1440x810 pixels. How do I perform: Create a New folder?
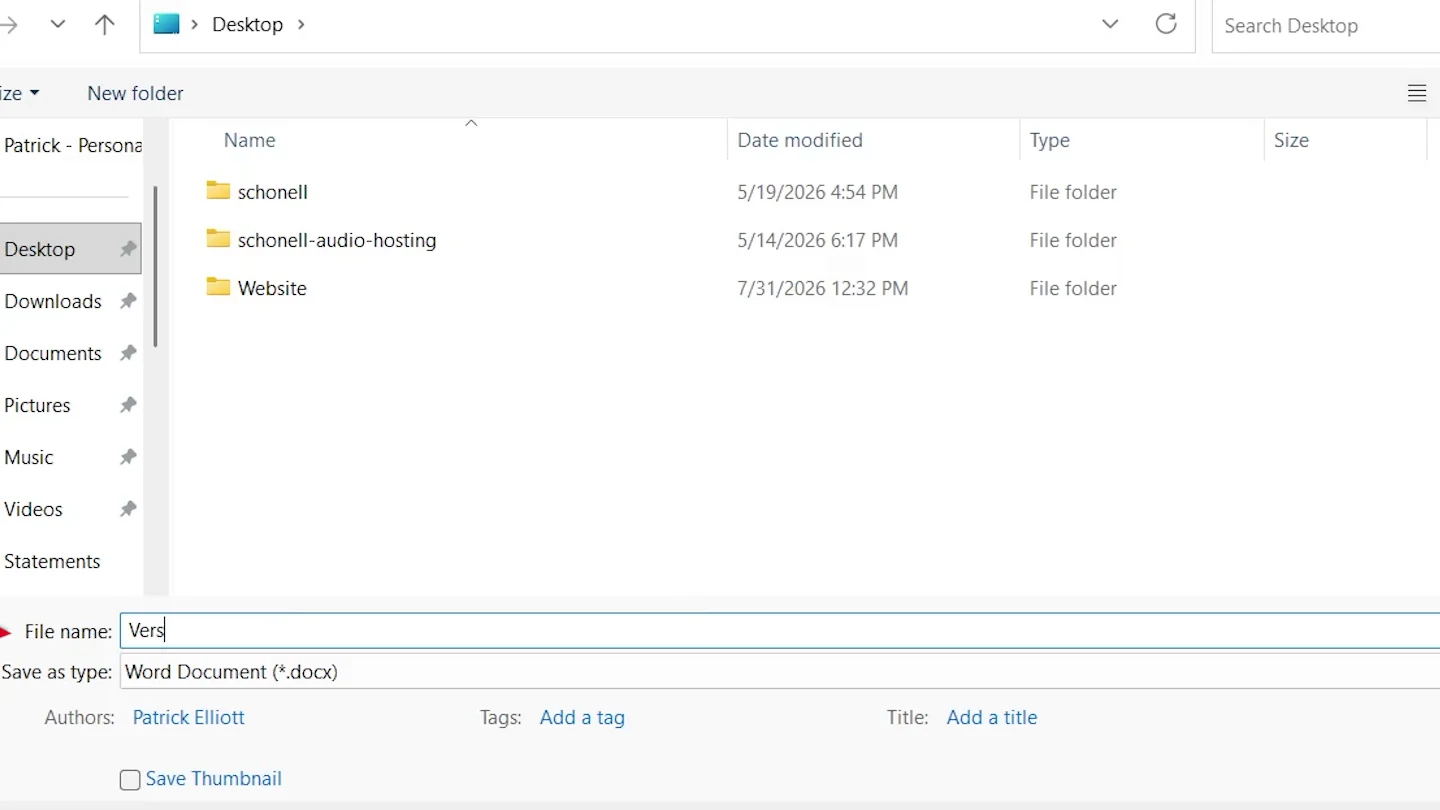(x=135, y=93)
